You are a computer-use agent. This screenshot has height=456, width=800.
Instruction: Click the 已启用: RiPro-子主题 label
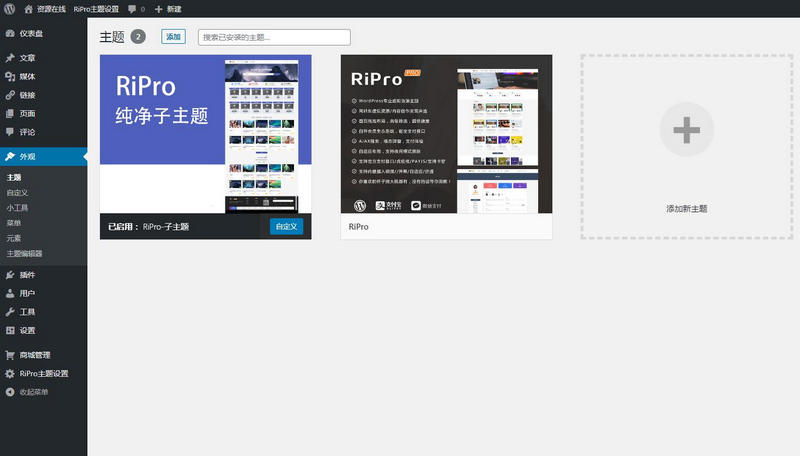148,226
